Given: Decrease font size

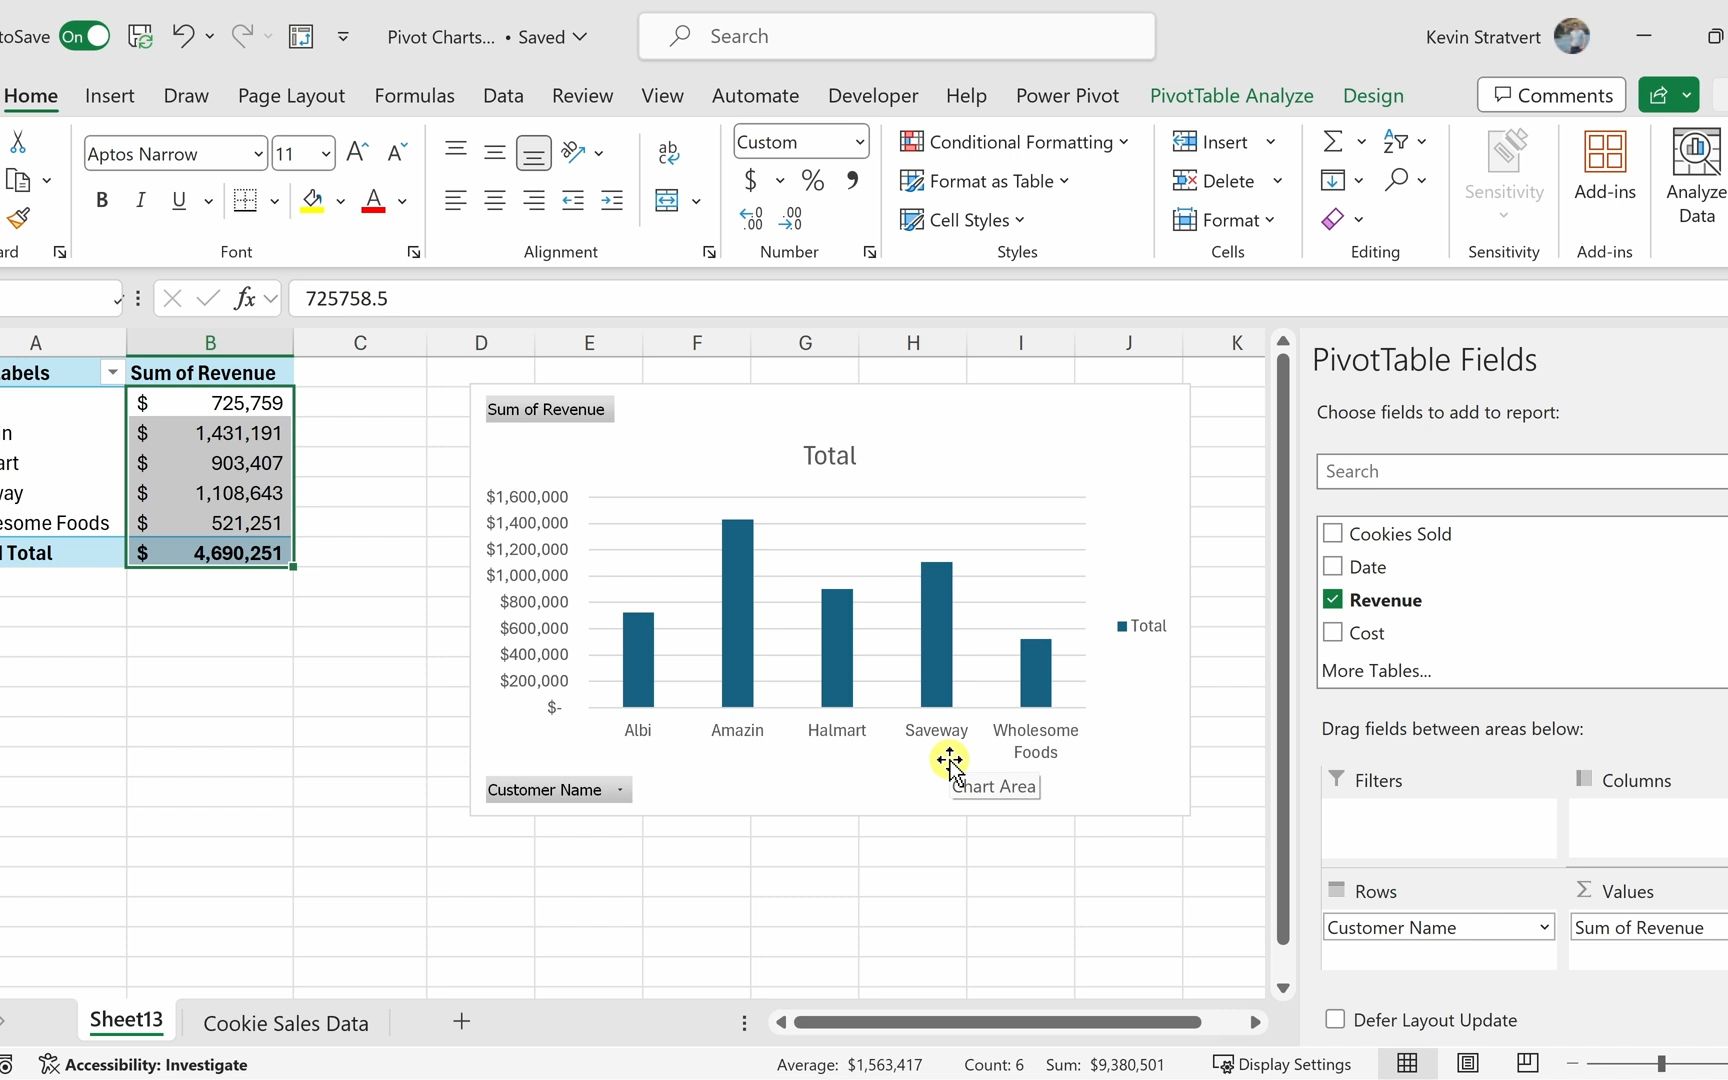Looking at the screenshot, I should pos(397,152).
